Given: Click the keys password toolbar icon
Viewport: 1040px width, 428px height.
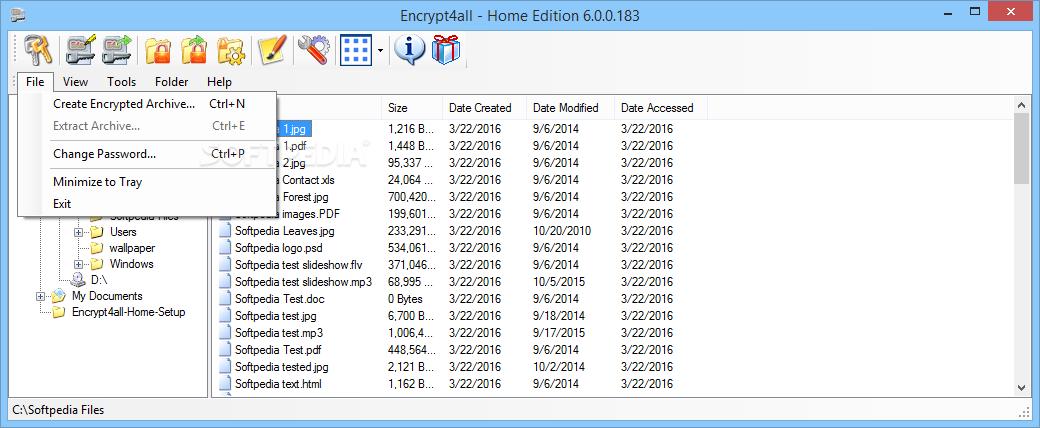Looking at the screenshot, I should [x=38, y=50].
